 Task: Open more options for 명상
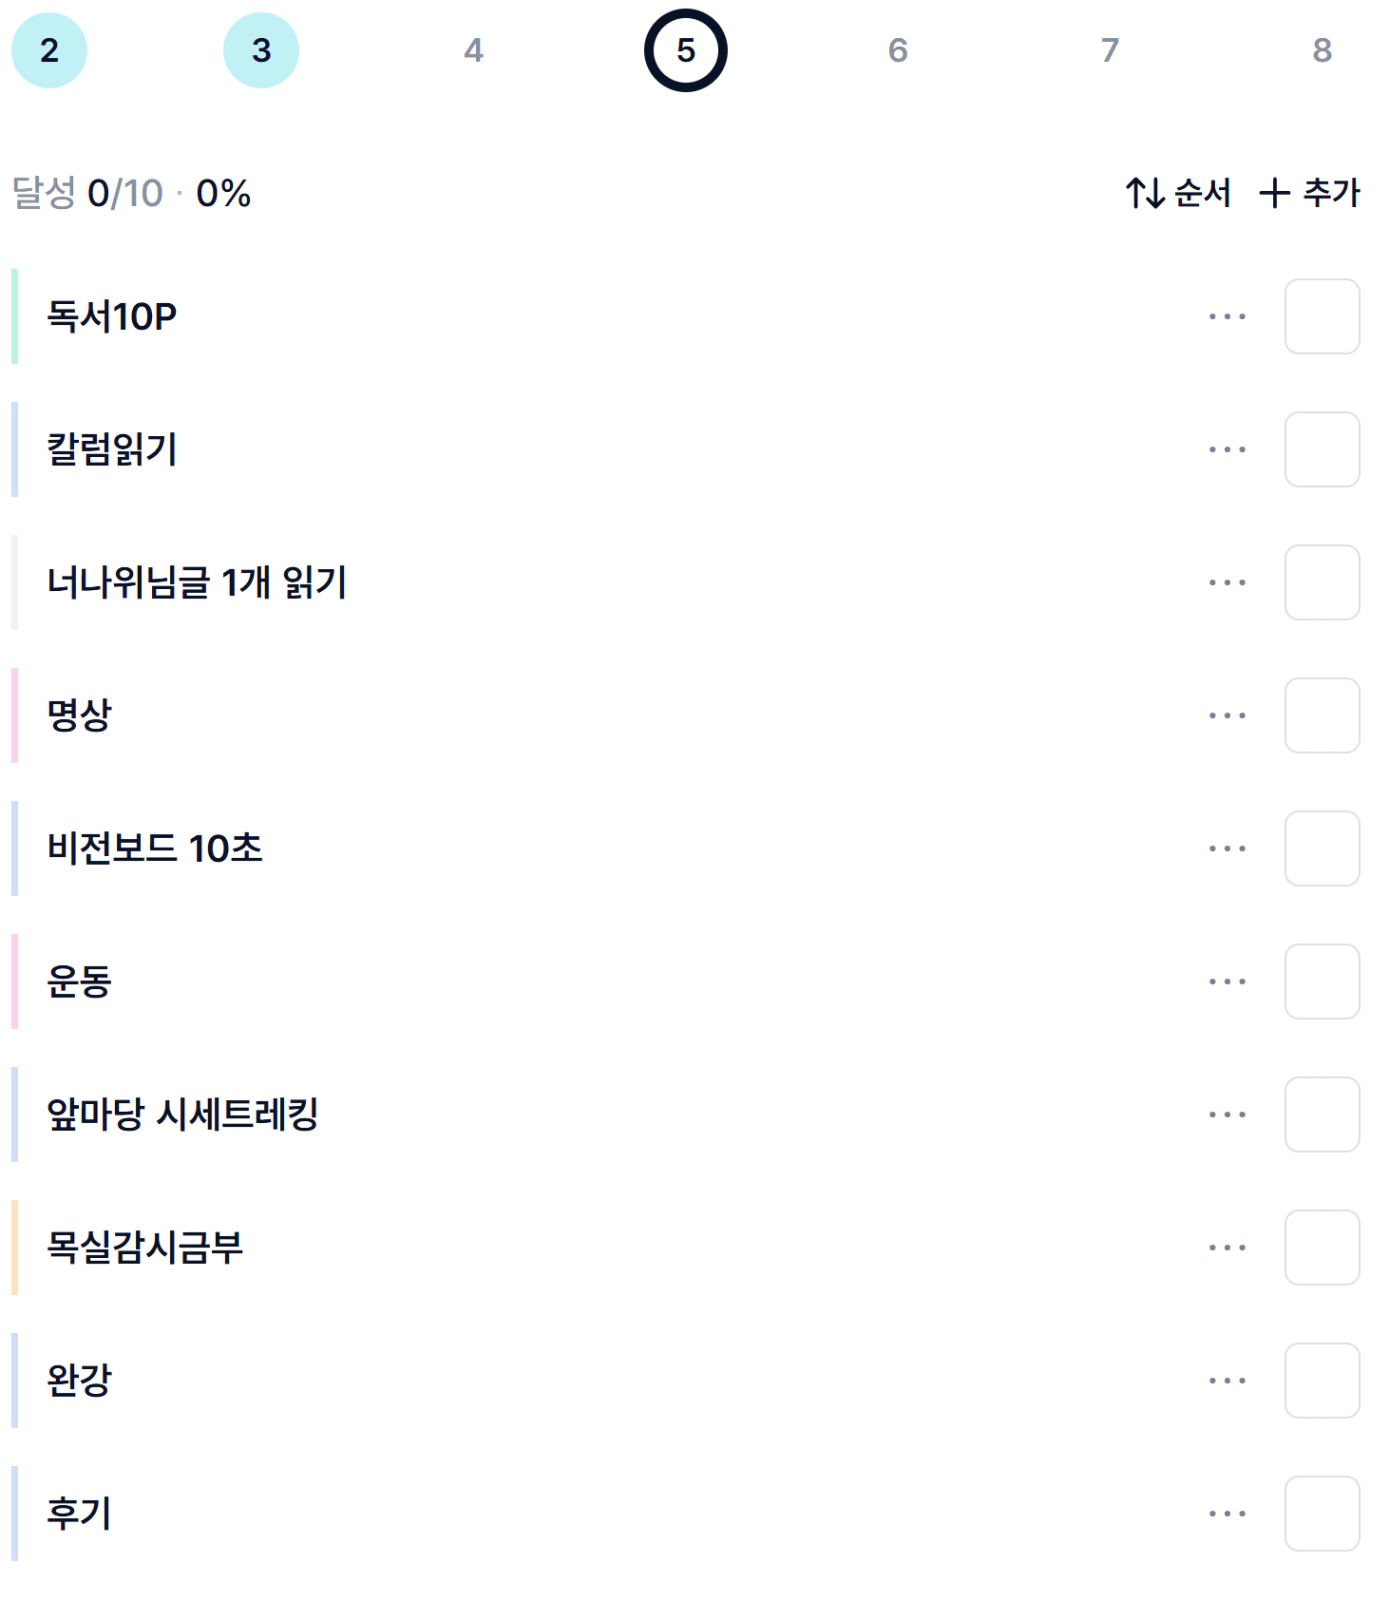[x=1227, y=716]
